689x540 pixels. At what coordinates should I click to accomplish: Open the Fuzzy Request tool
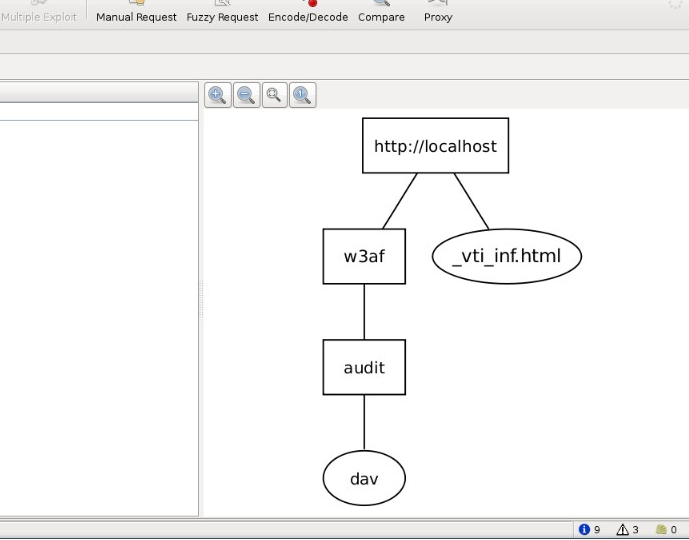[222, 12]
